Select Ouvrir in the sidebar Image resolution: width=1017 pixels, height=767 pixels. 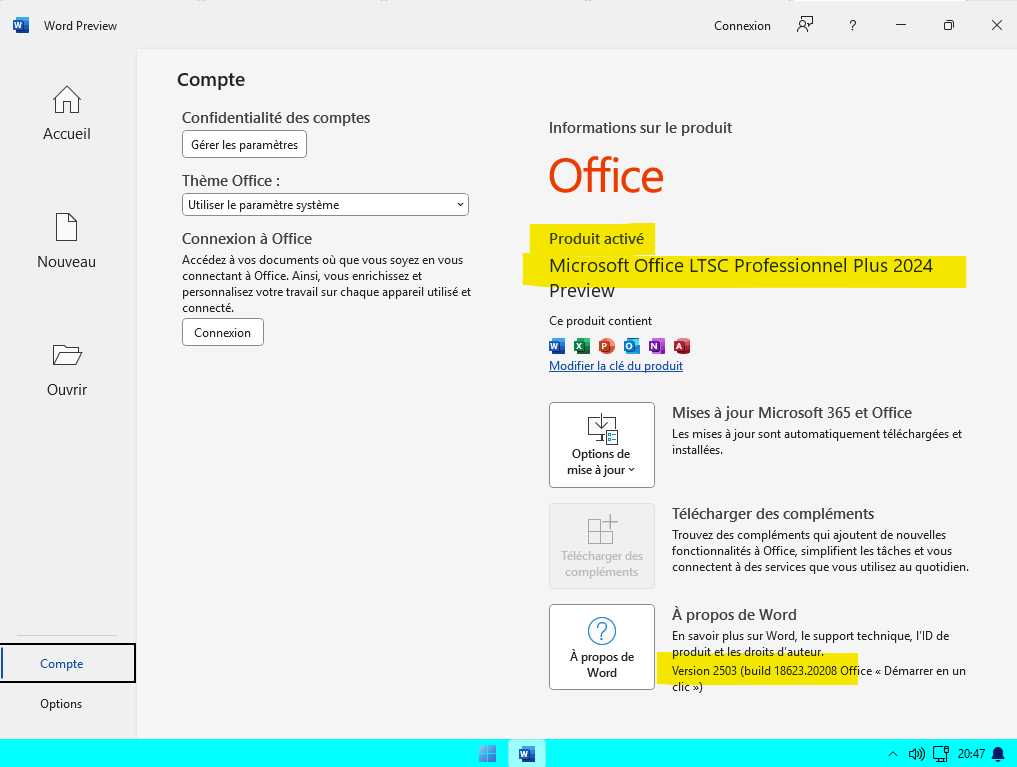(x=67, y=370)
